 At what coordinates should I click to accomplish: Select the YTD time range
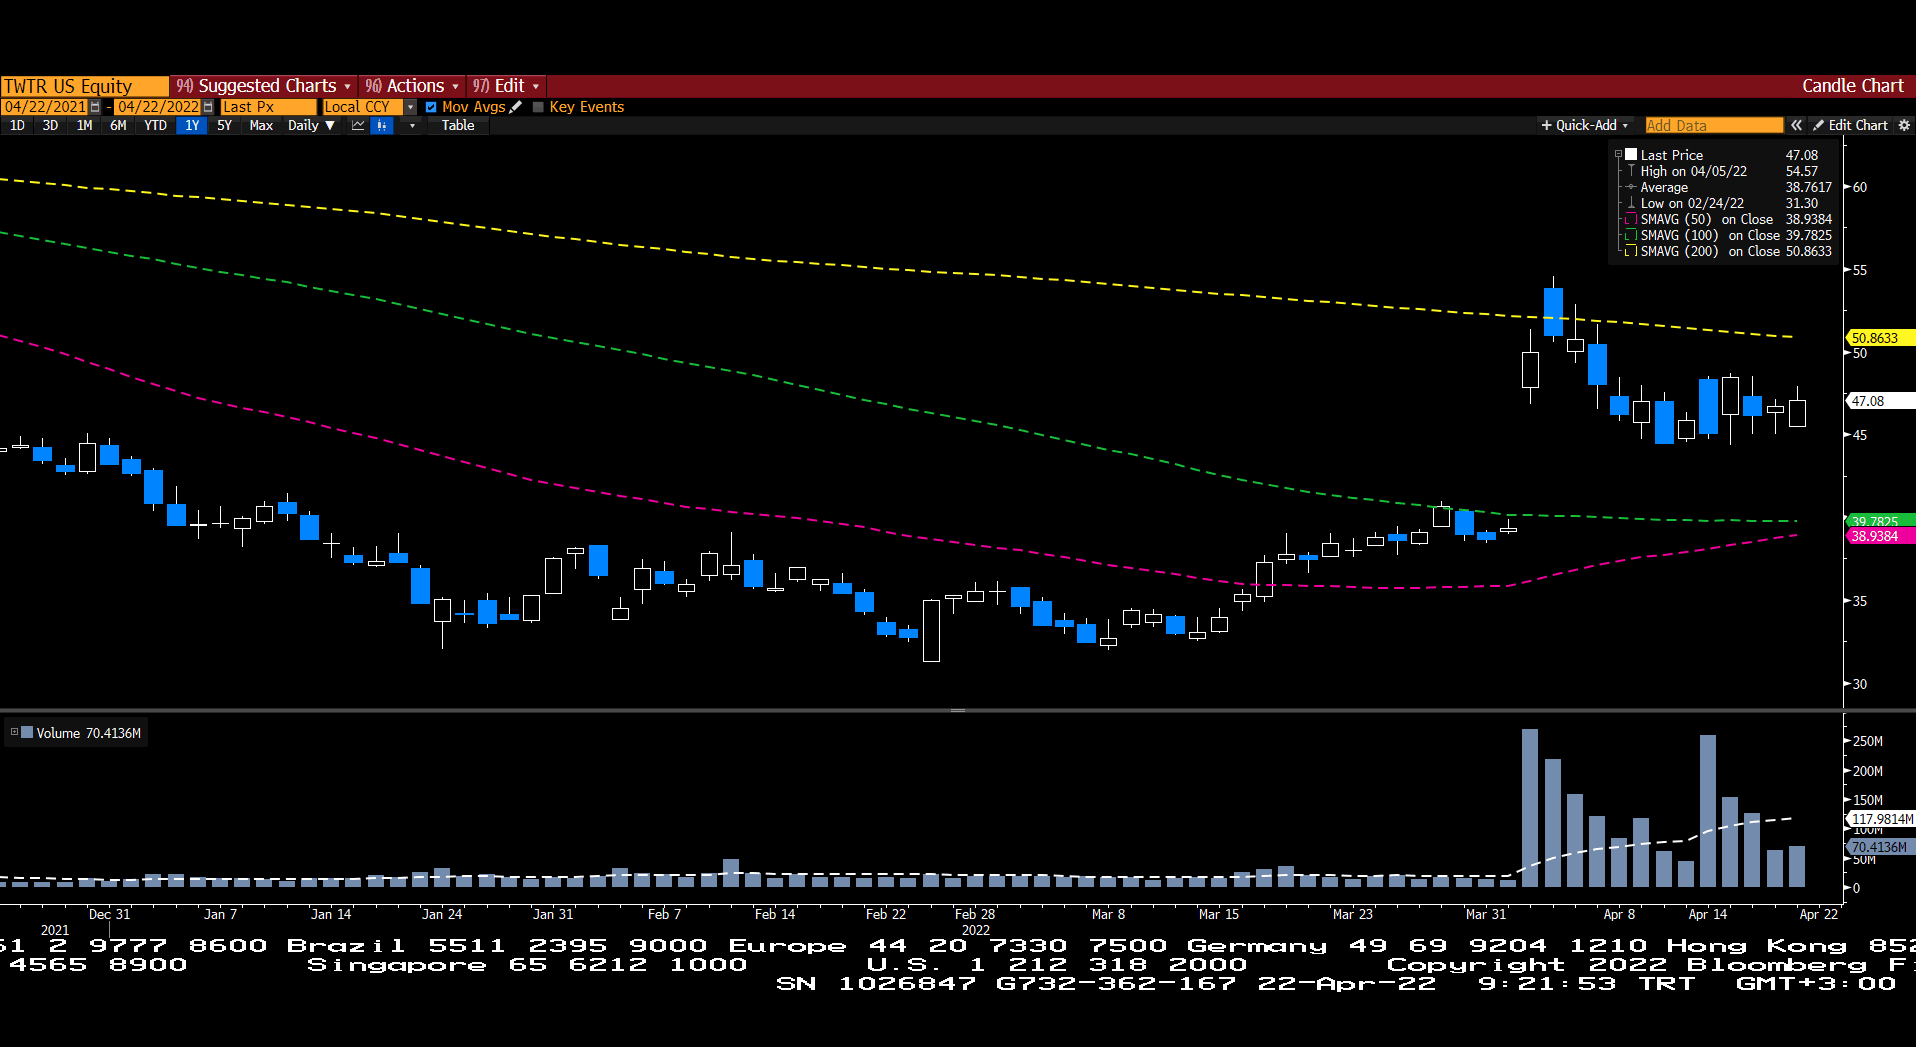(155, 126)
